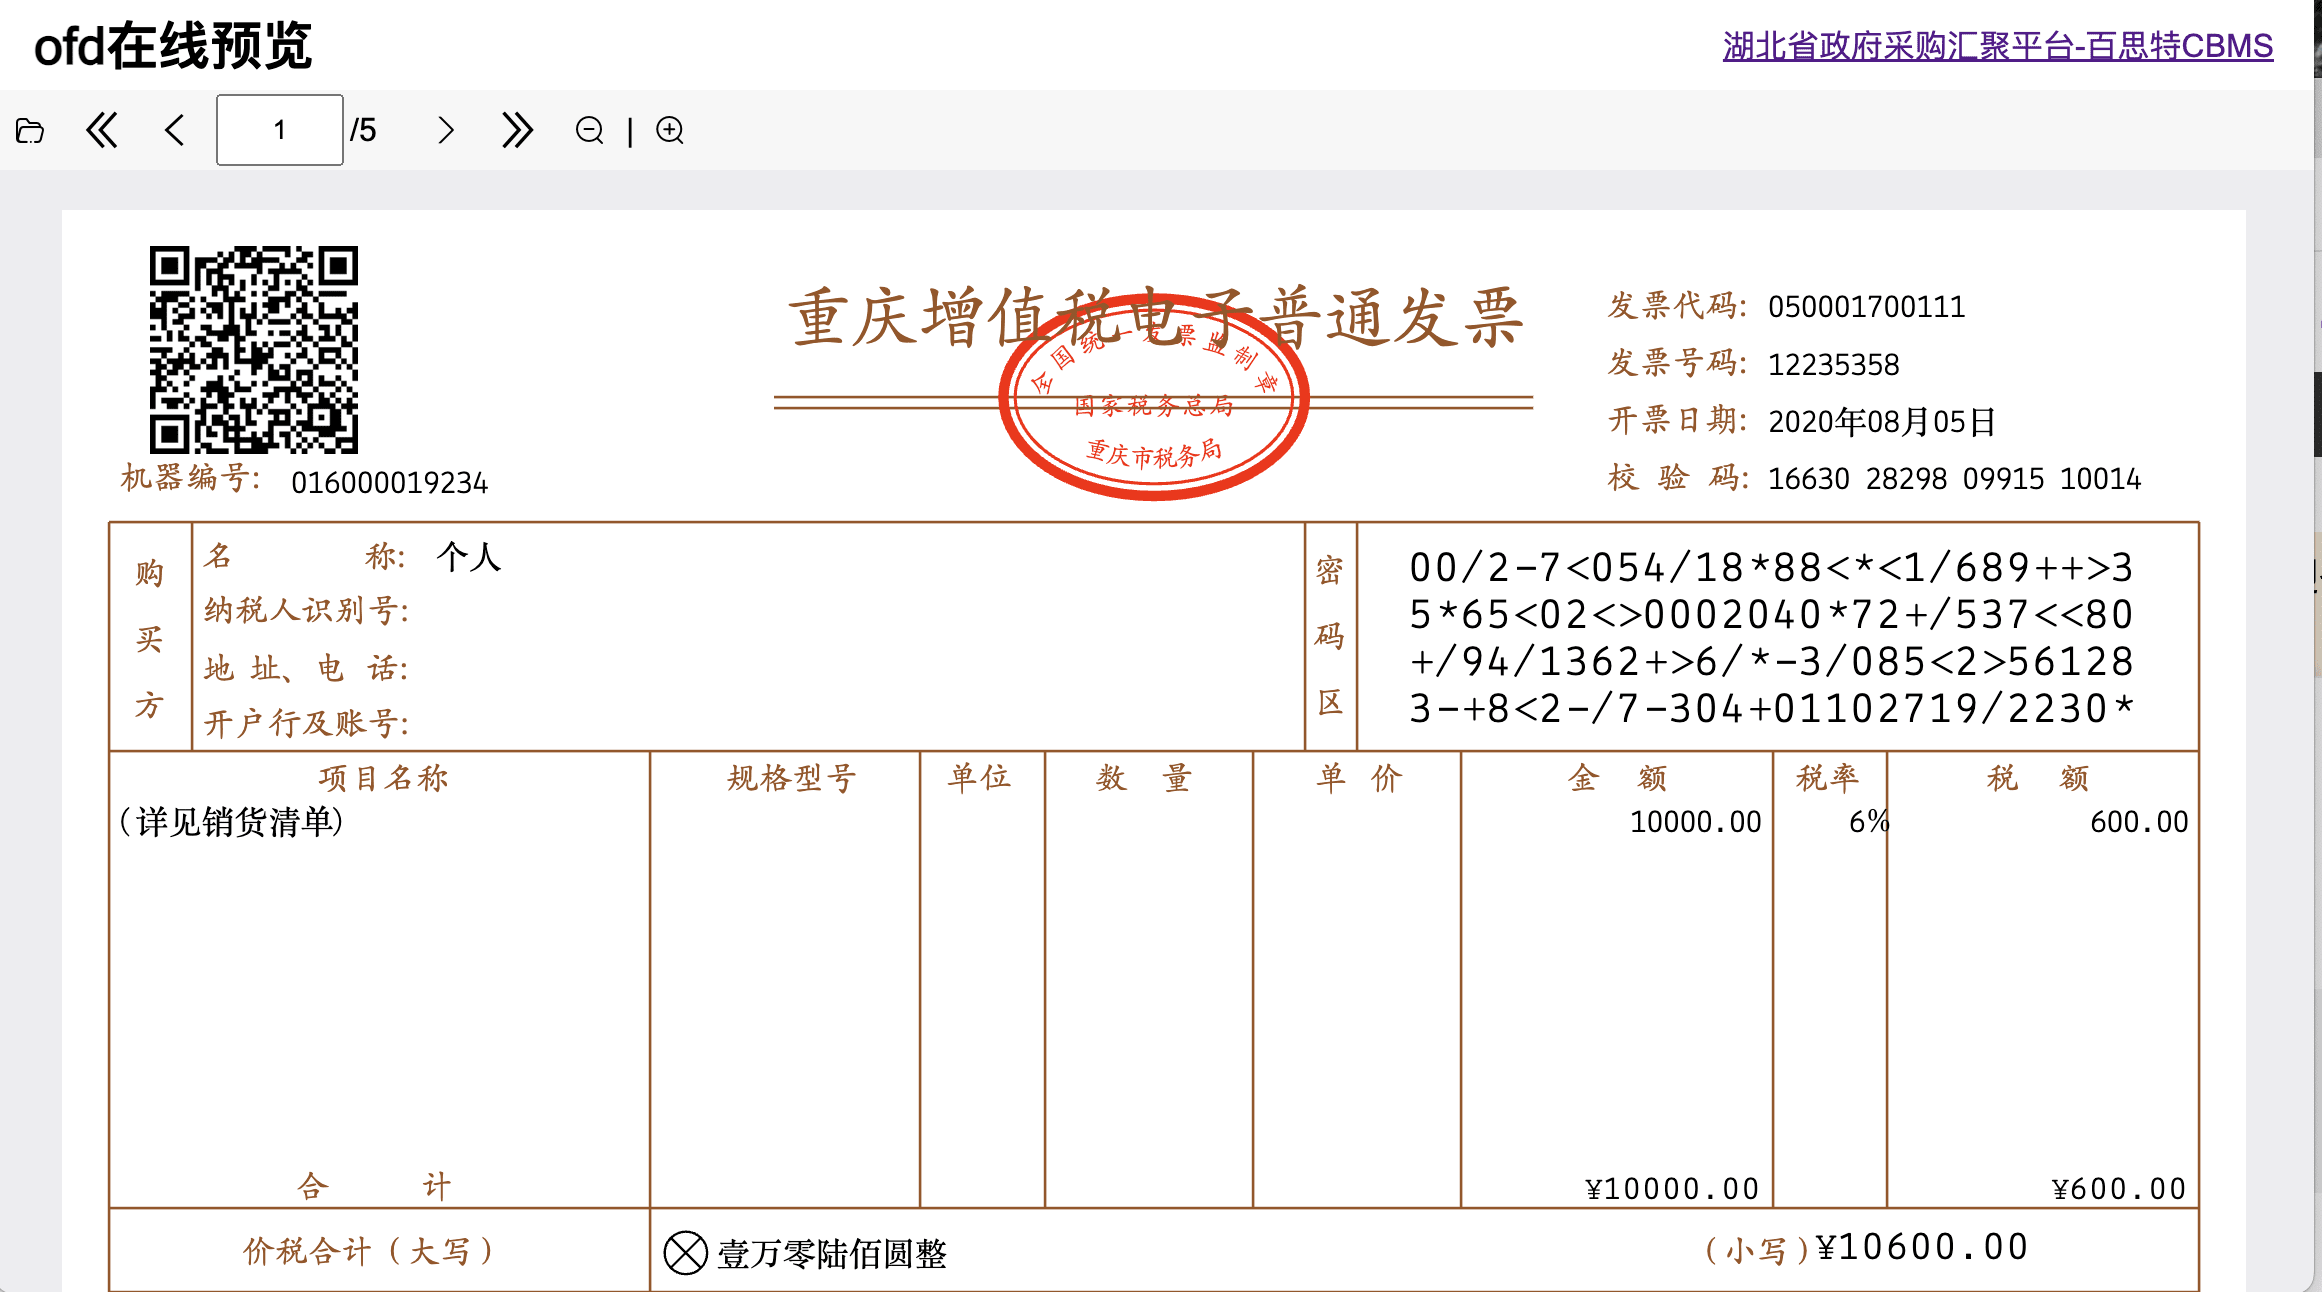The image size is (2322, 1292).
Task: Click the machine number 016000019234
Action: pyautogui.click(x=388, y=483)
